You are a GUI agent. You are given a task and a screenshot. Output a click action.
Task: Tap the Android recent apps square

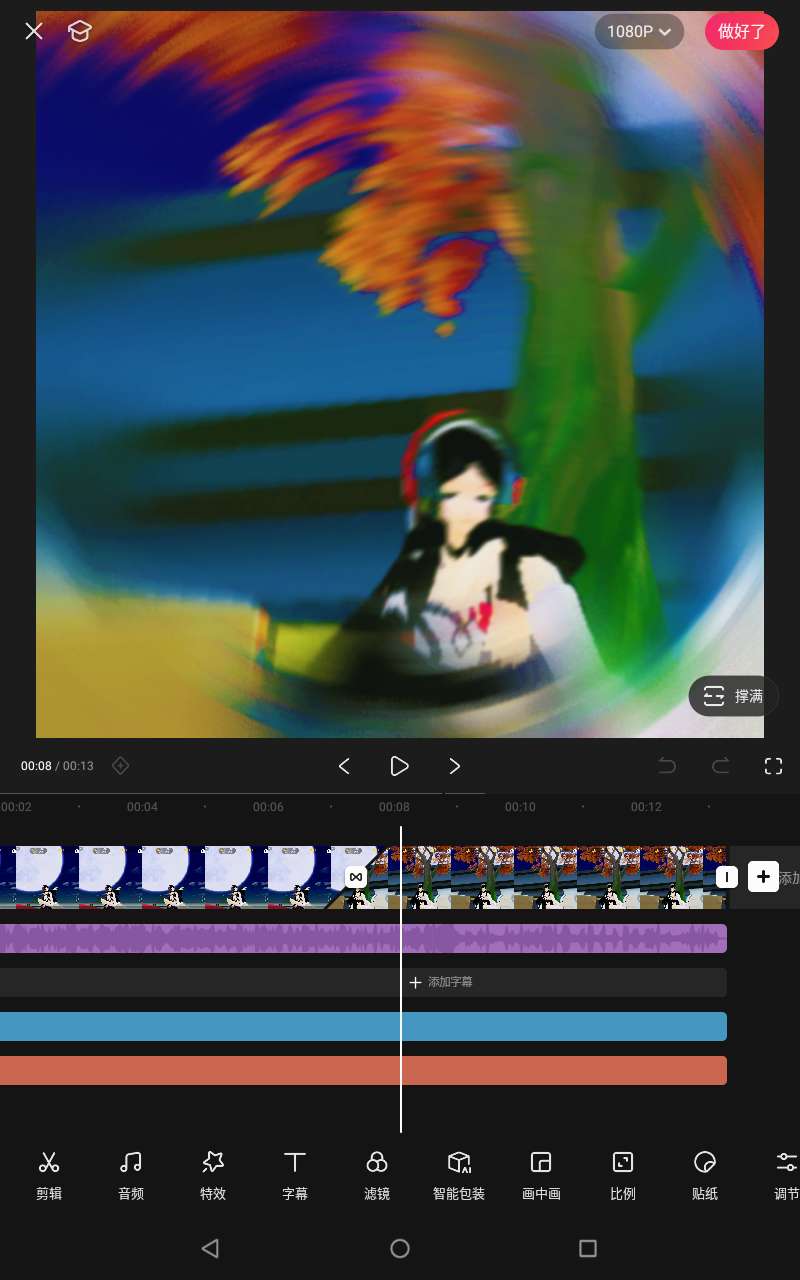588,1248
